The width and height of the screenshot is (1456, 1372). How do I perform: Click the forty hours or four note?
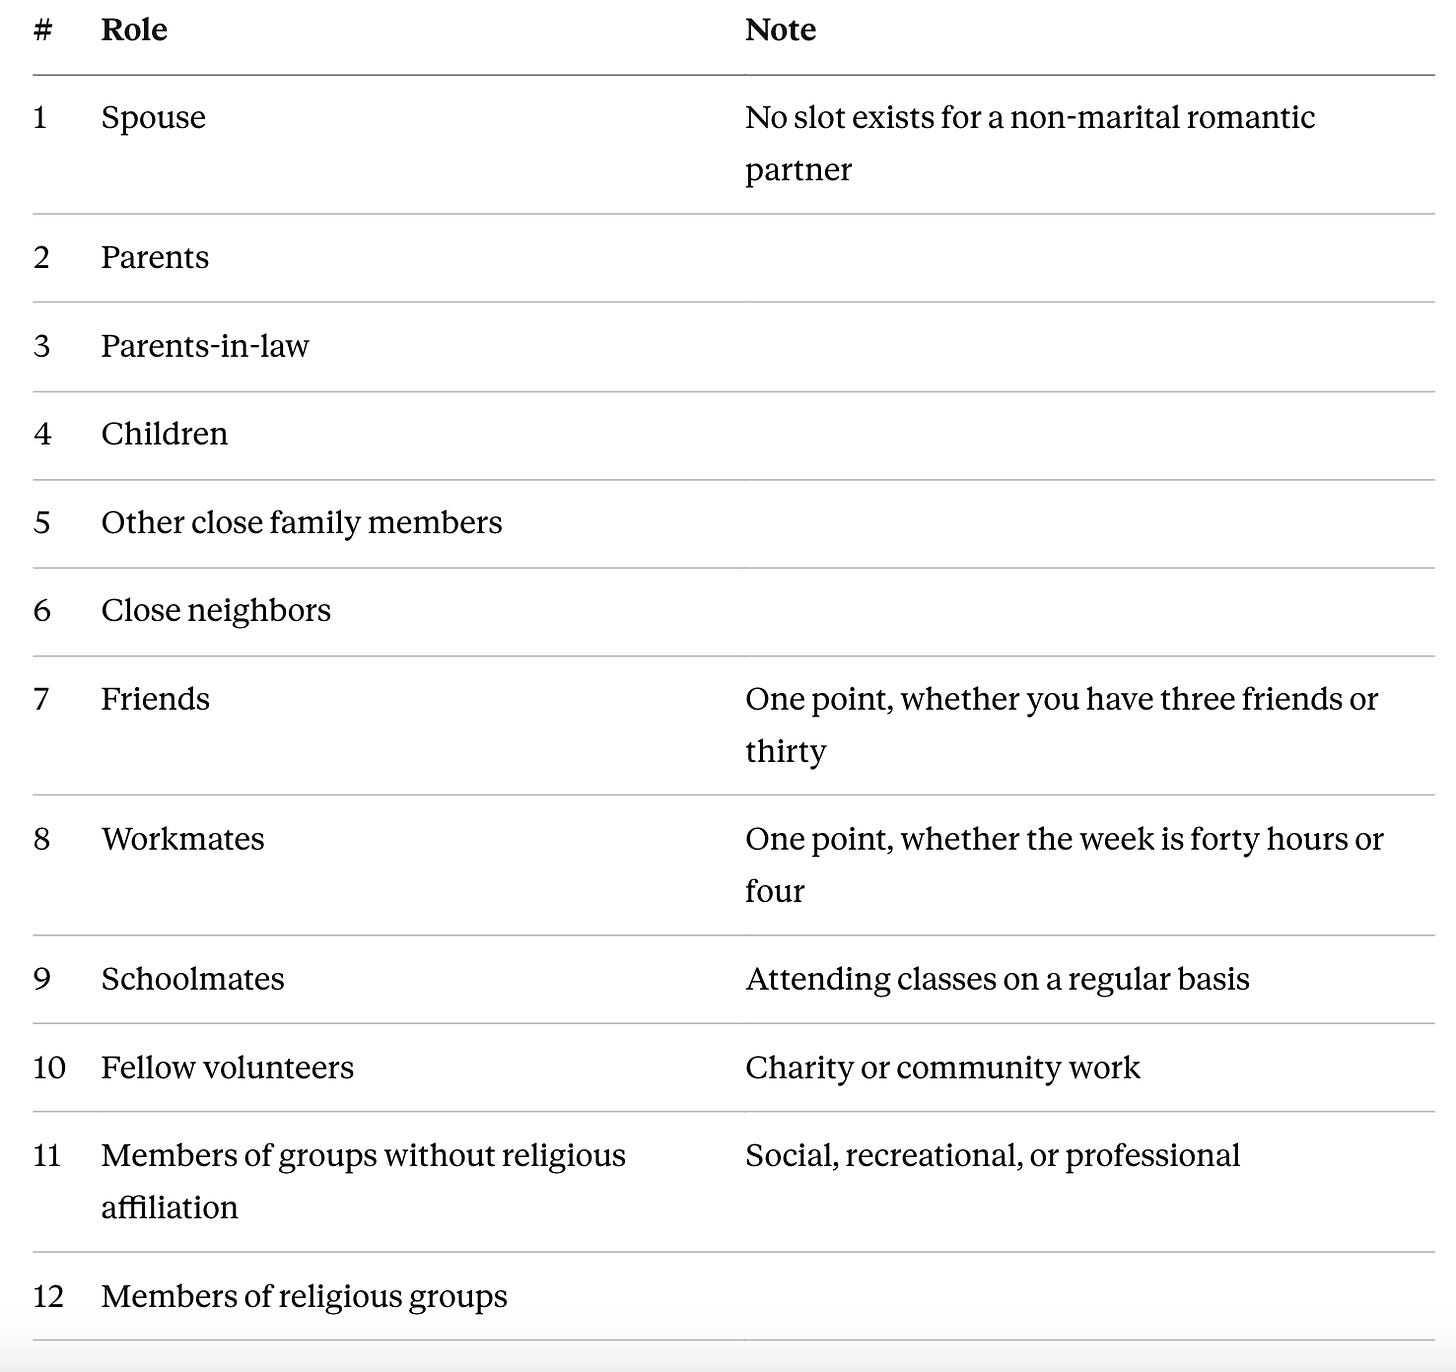1064,865
